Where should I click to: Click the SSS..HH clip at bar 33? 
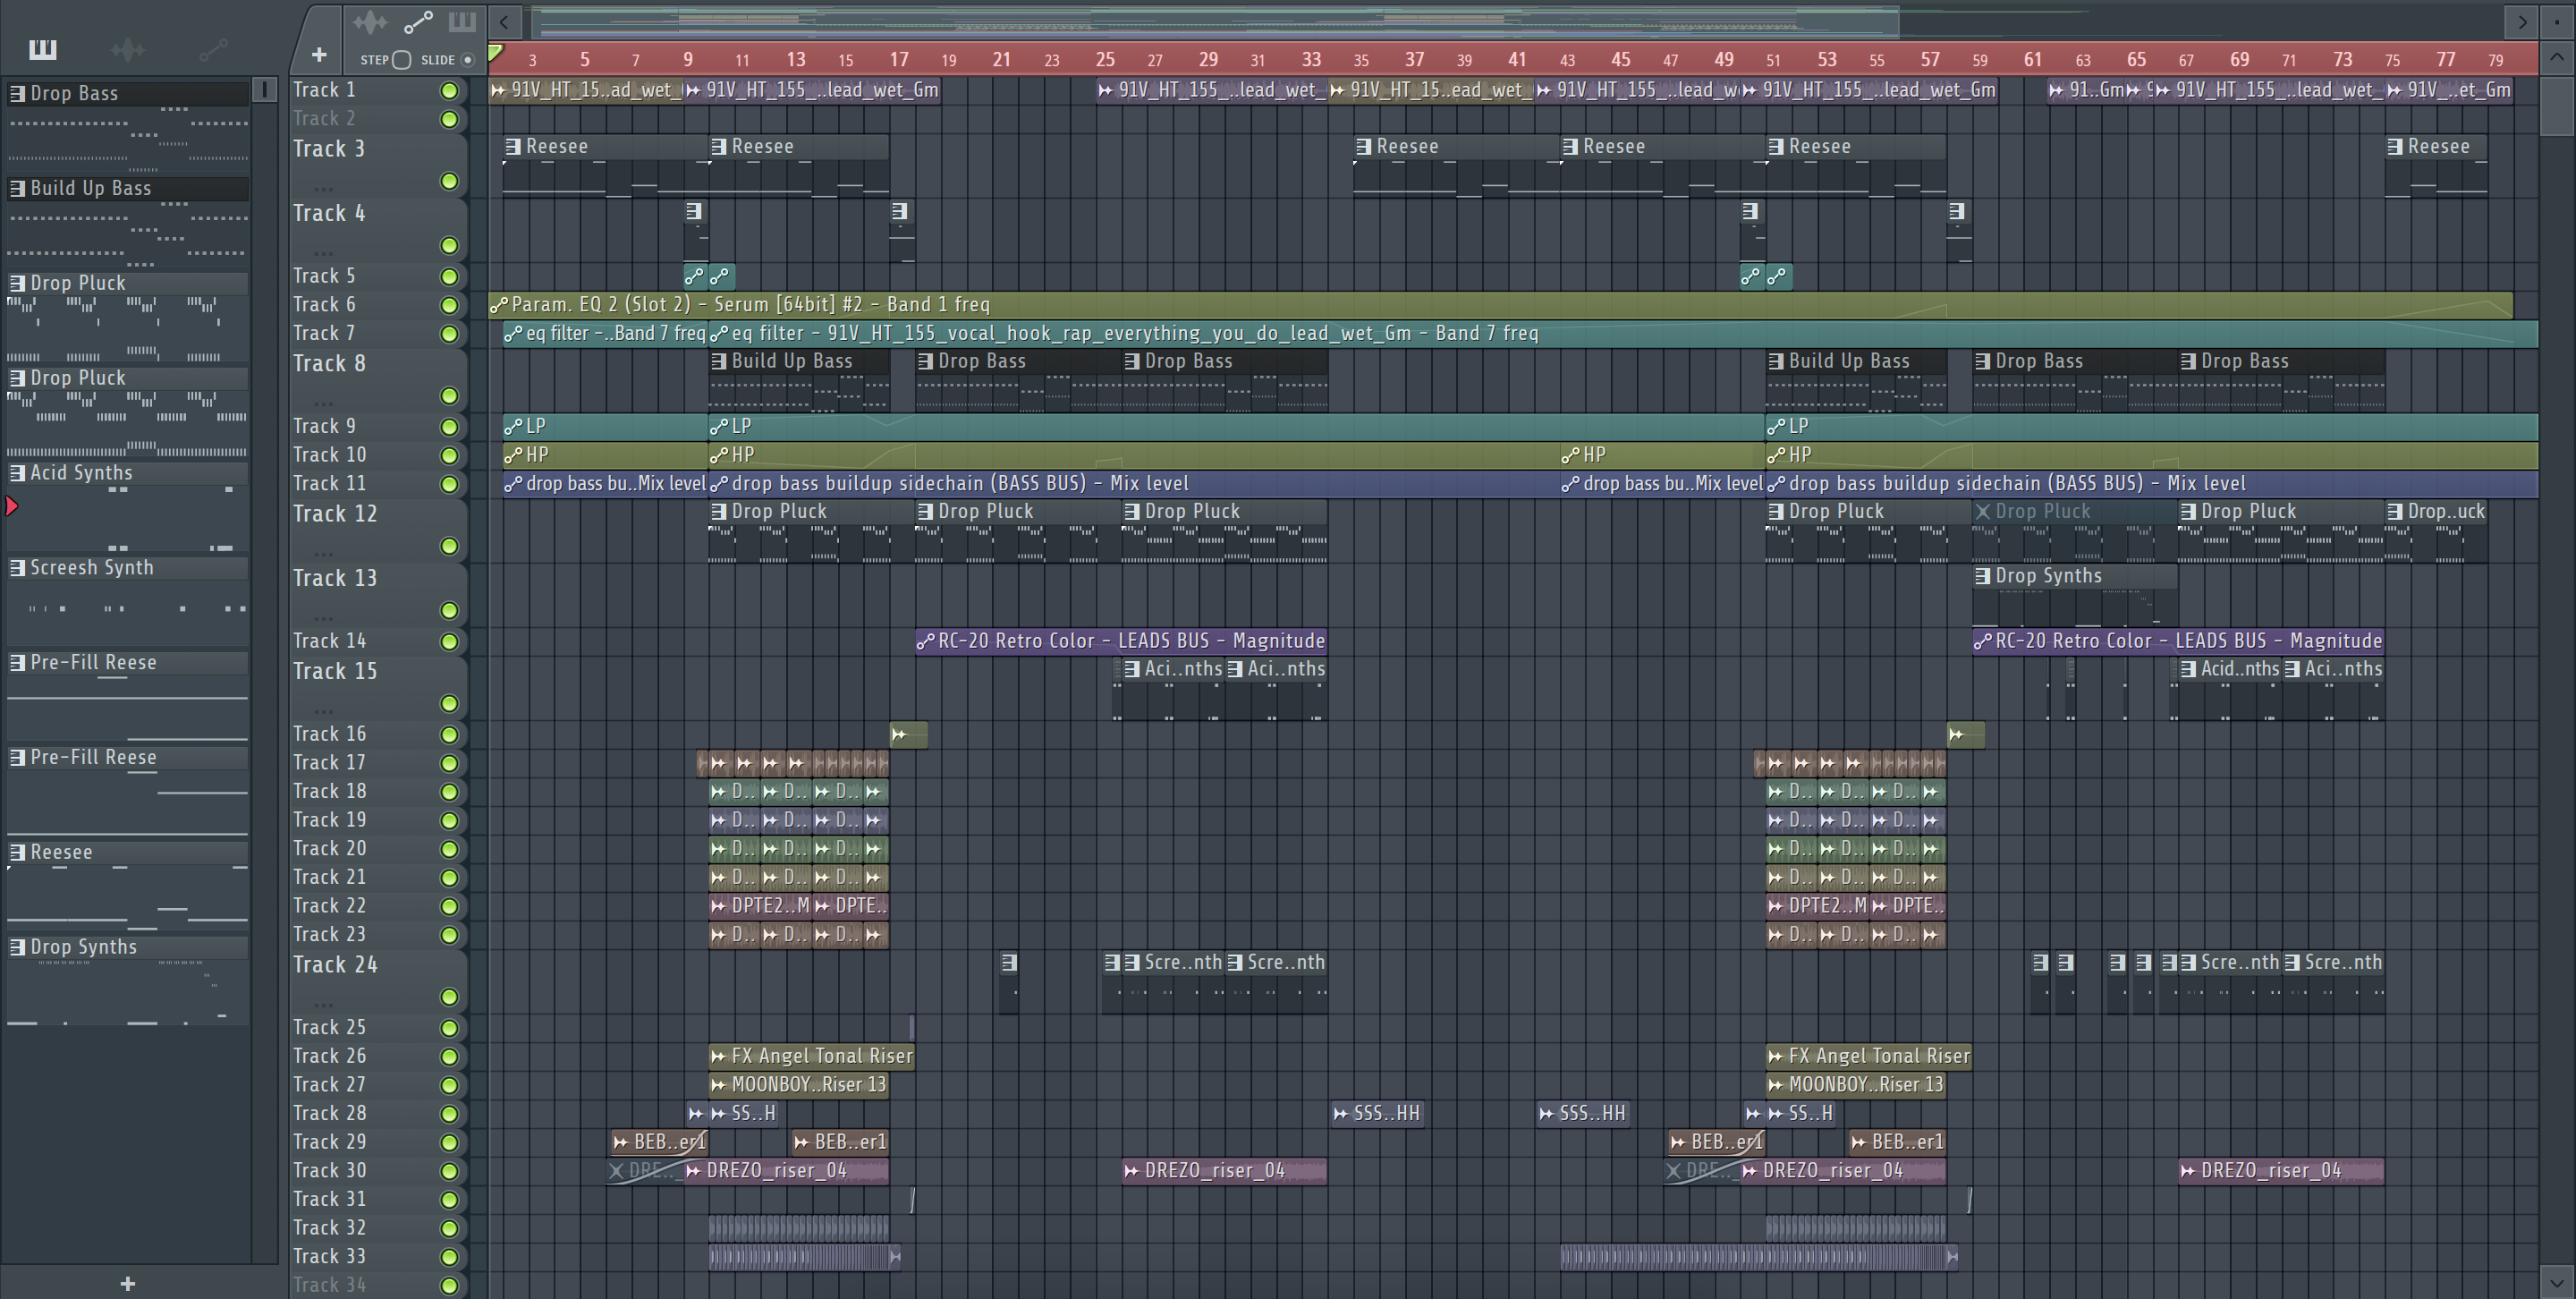tap(1377, 1114)
